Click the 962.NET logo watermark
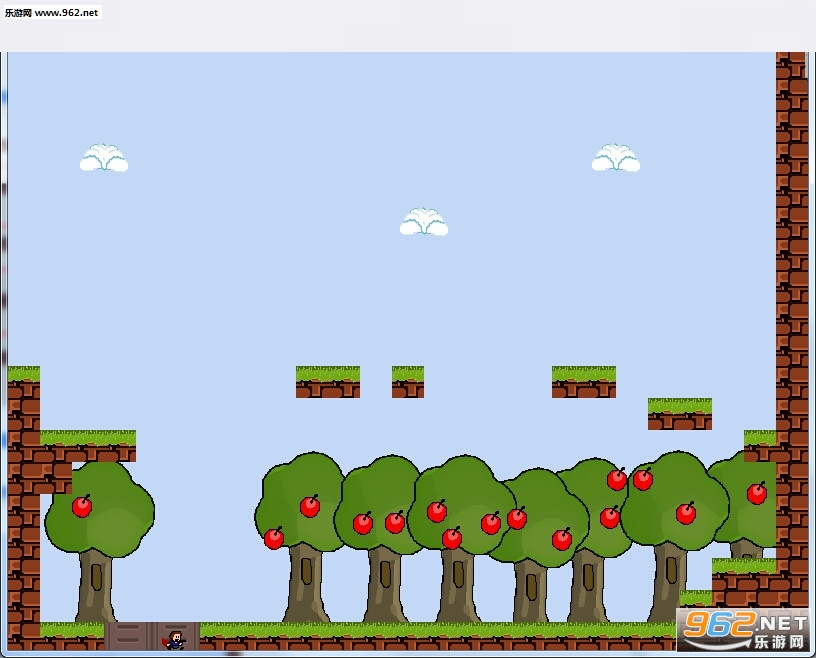The image size is (816, 658). 745,630
